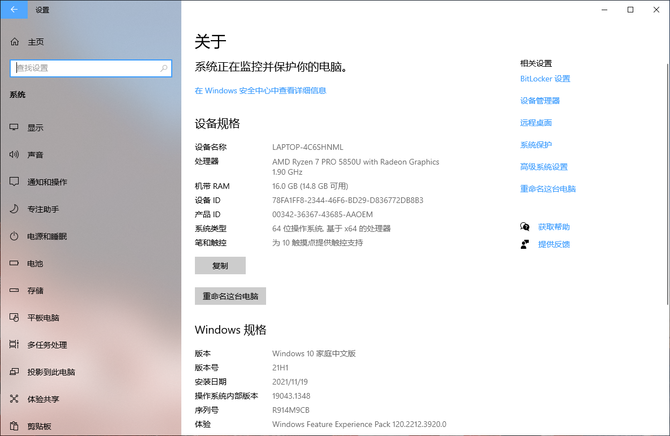Select the 声音 speaker icon
670x436 pixels.
(14, 155)
